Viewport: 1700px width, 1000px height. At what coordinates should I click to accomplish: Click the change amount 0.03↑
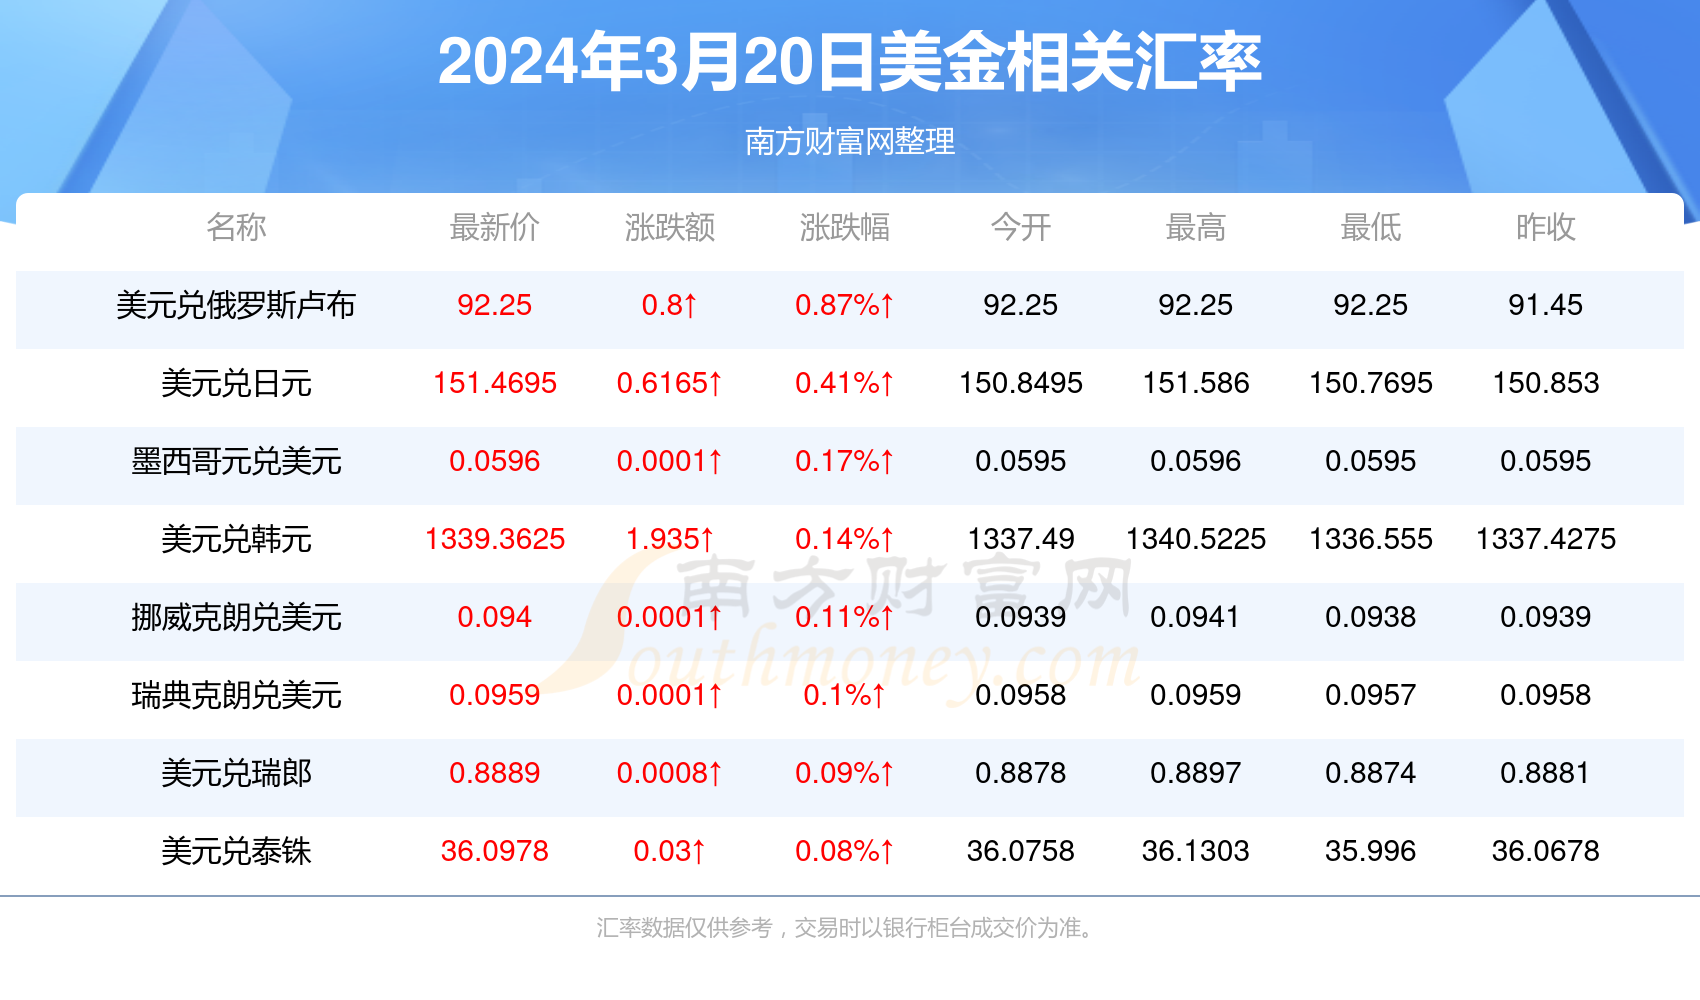[669, 851]
